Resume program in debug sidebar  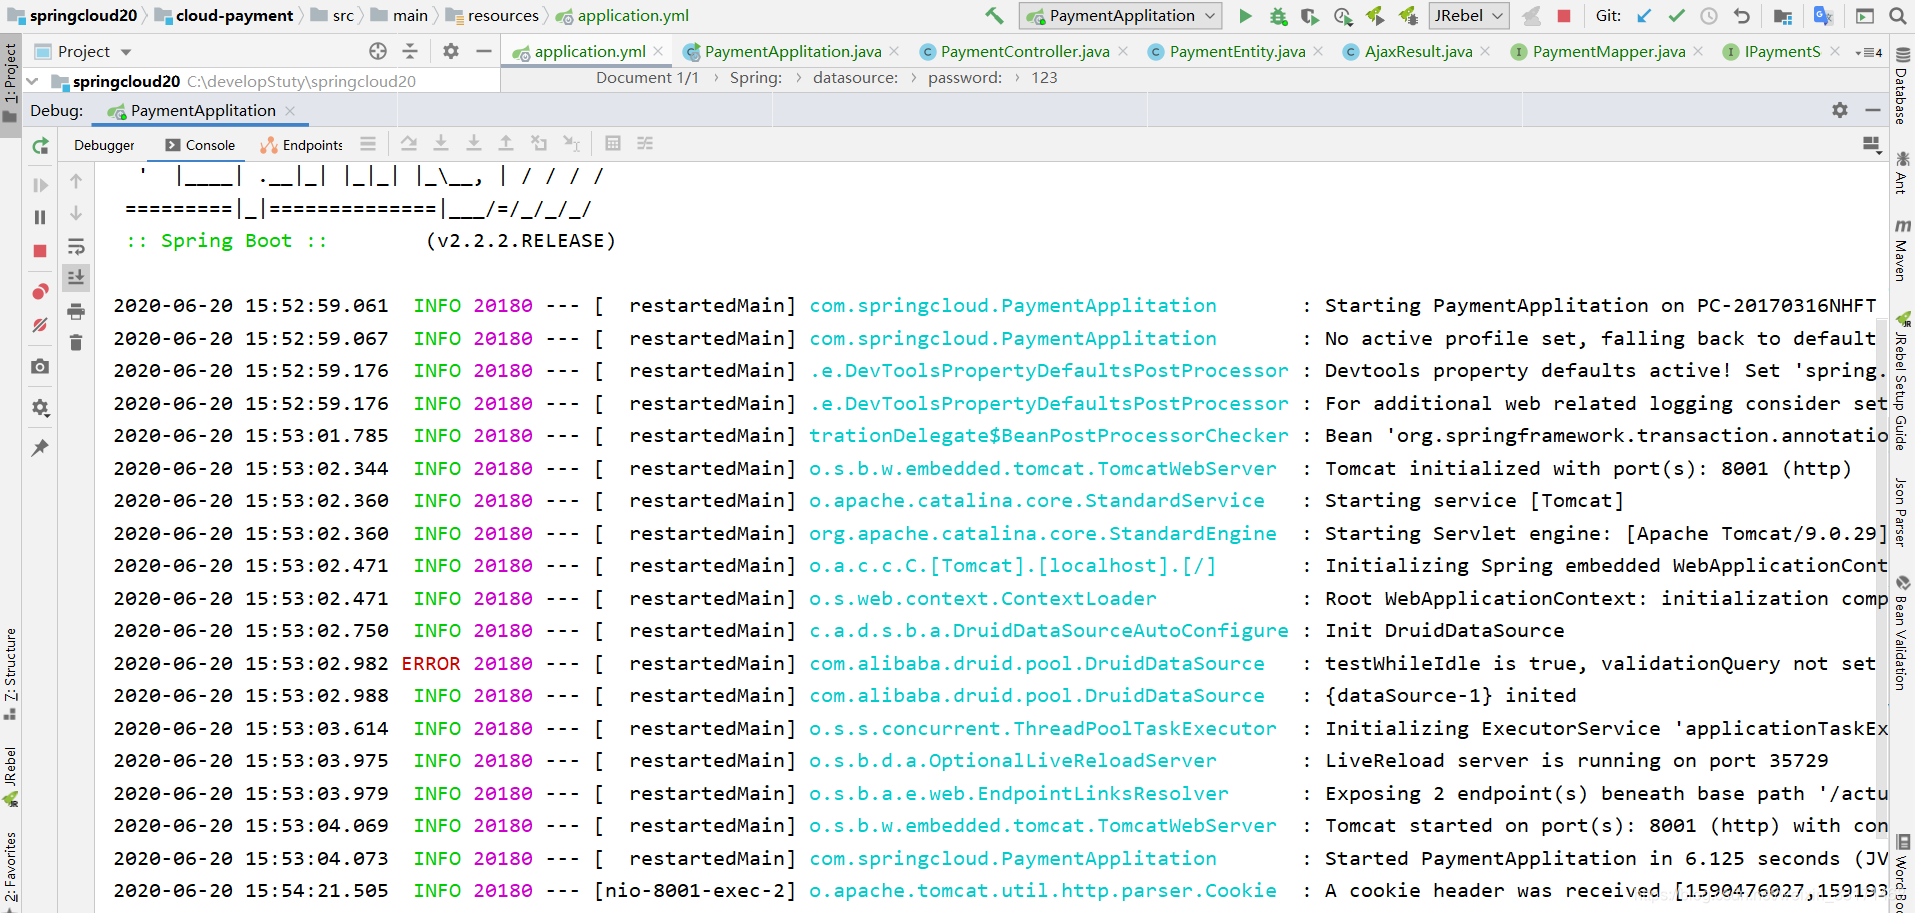[x=40, y=185]
